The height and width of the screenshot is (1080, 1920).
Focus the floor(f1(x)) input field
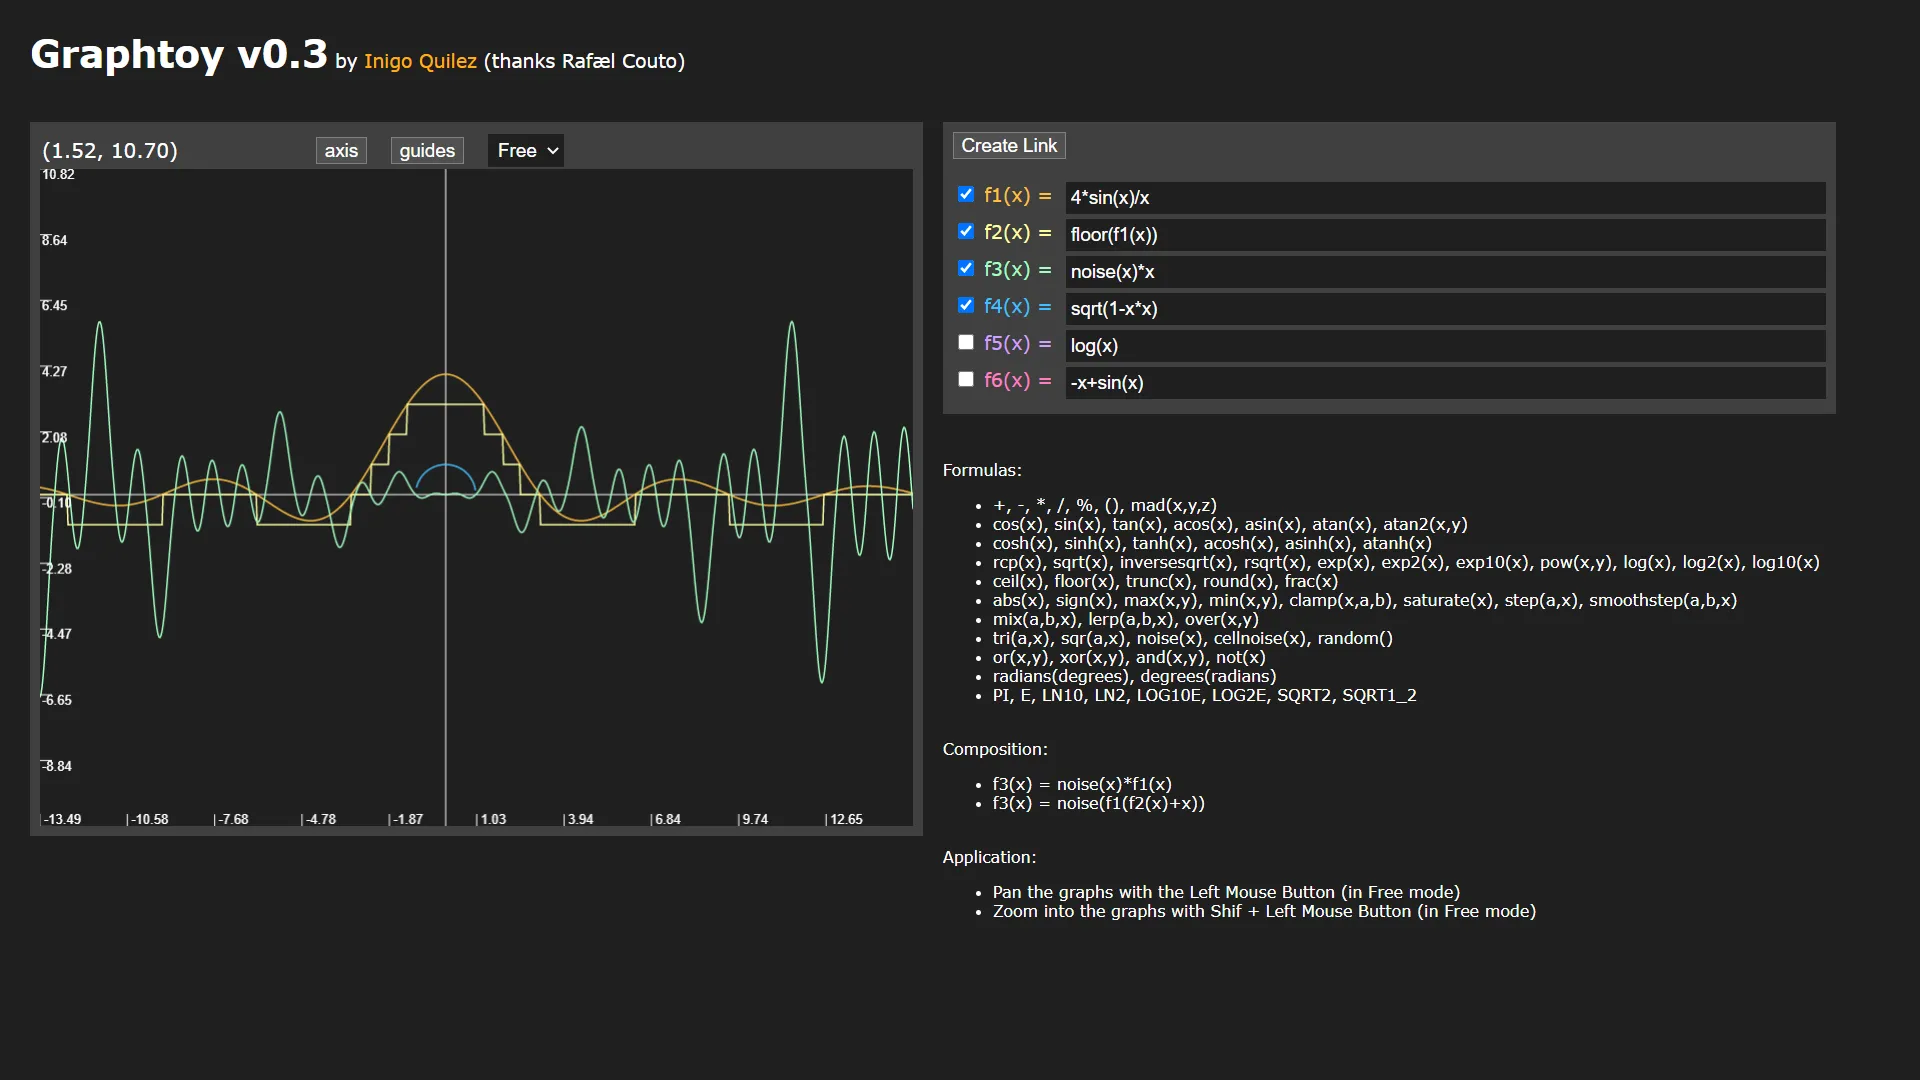click(x=1445, y=235)
